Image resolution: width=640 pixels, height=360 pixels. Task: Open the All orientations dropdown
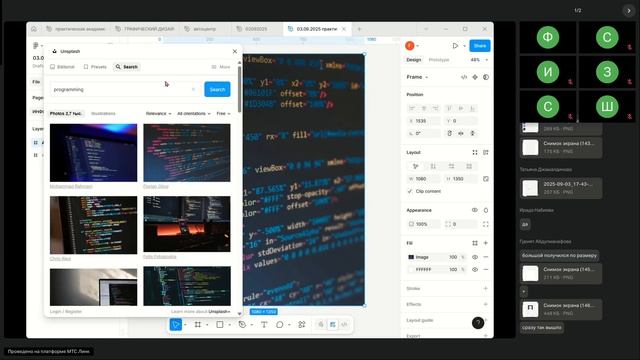pos(194,113)
